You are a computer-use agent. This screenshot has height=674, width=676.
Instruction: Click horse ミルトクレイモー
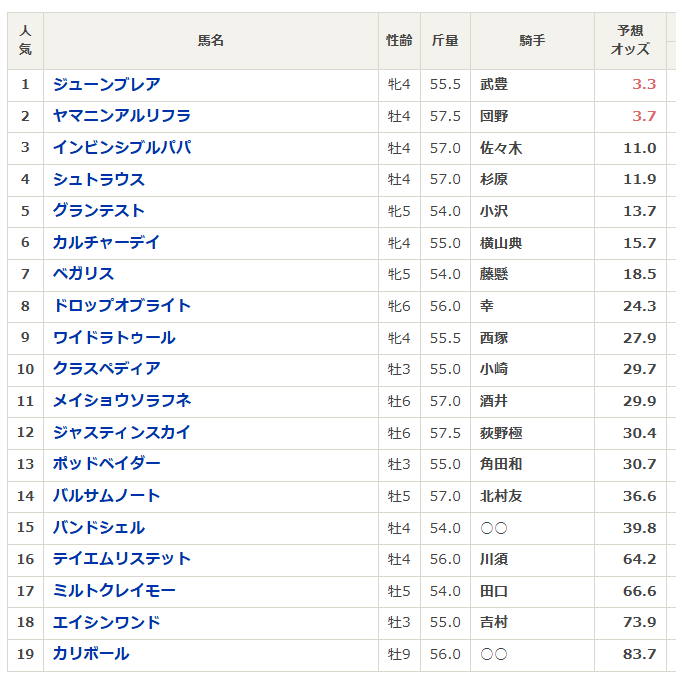pyautogui.click(x=114, y=591)
